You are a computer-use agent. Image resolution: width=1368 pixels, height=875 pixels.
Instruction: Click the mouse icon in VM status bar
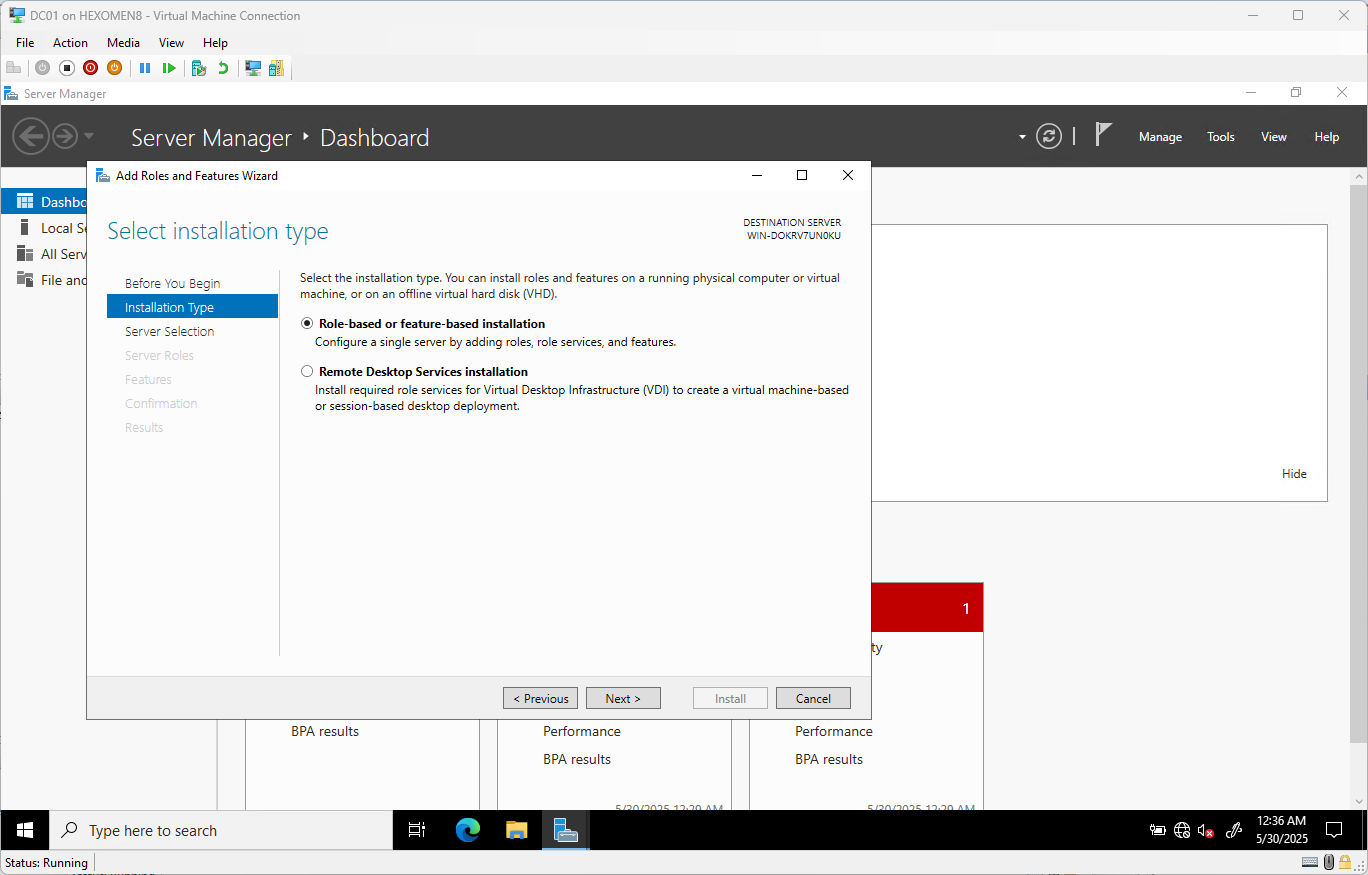[x=1329, y=862]
